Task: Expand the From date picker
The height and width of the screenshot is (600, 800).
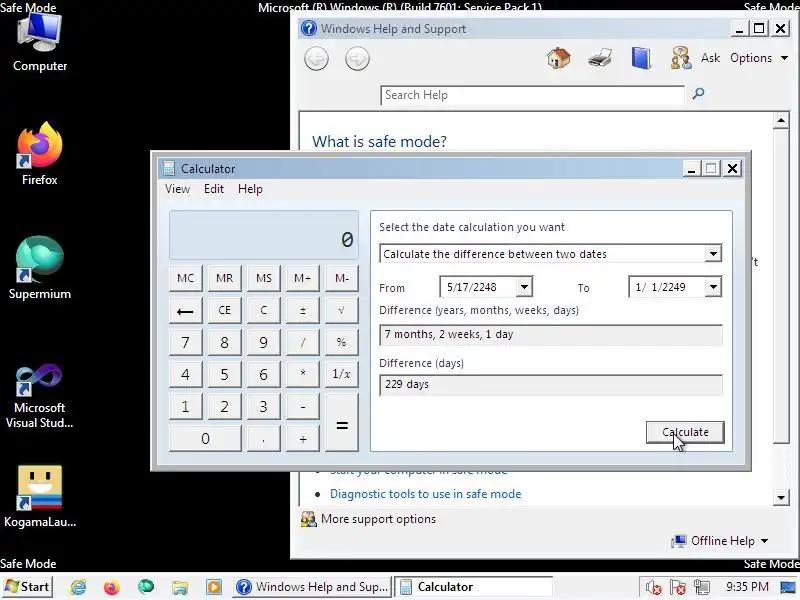Action: [x=524, y=287]
